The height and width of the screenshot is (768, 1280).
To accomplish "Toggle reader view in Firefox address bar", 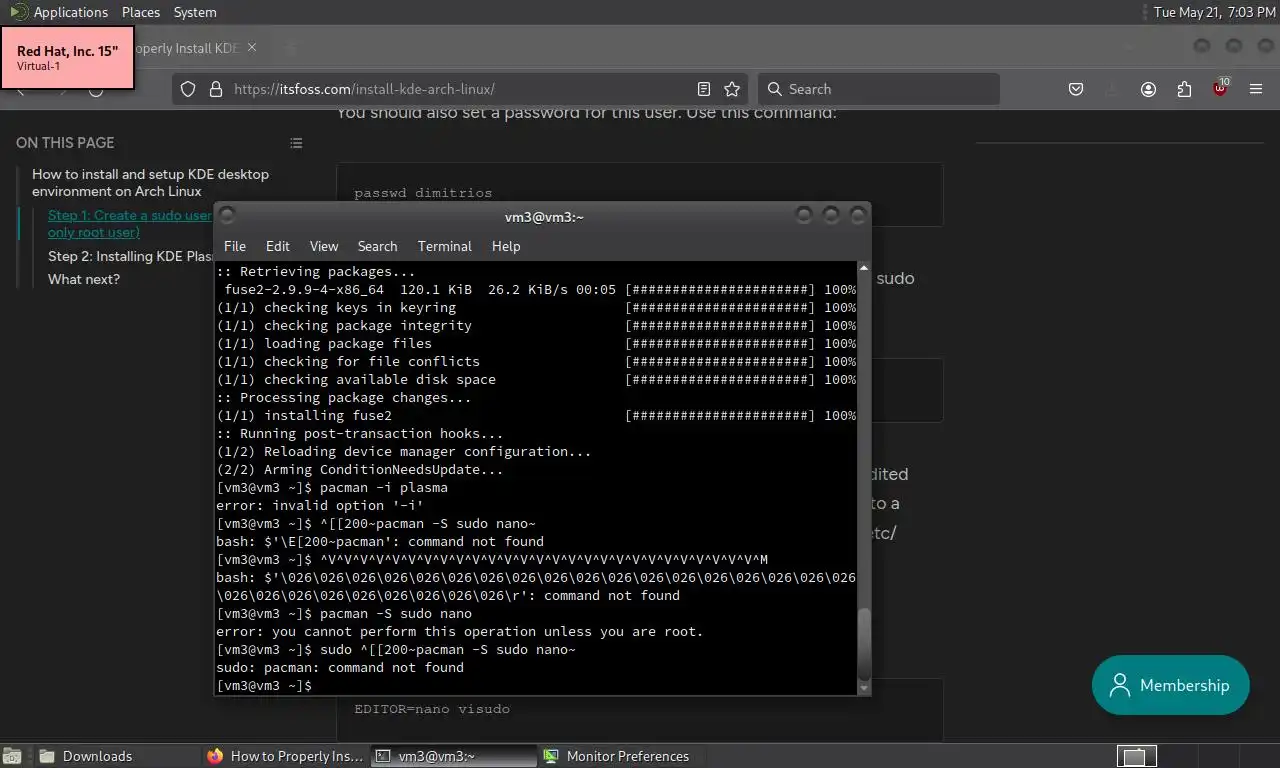I will pos(704,89).
